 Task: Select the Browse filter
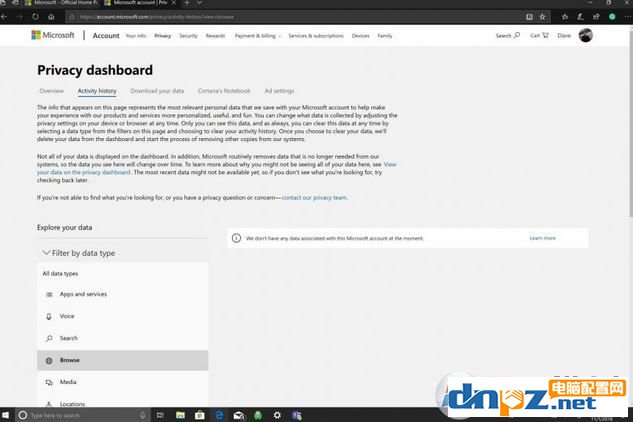tap(122, 361)
